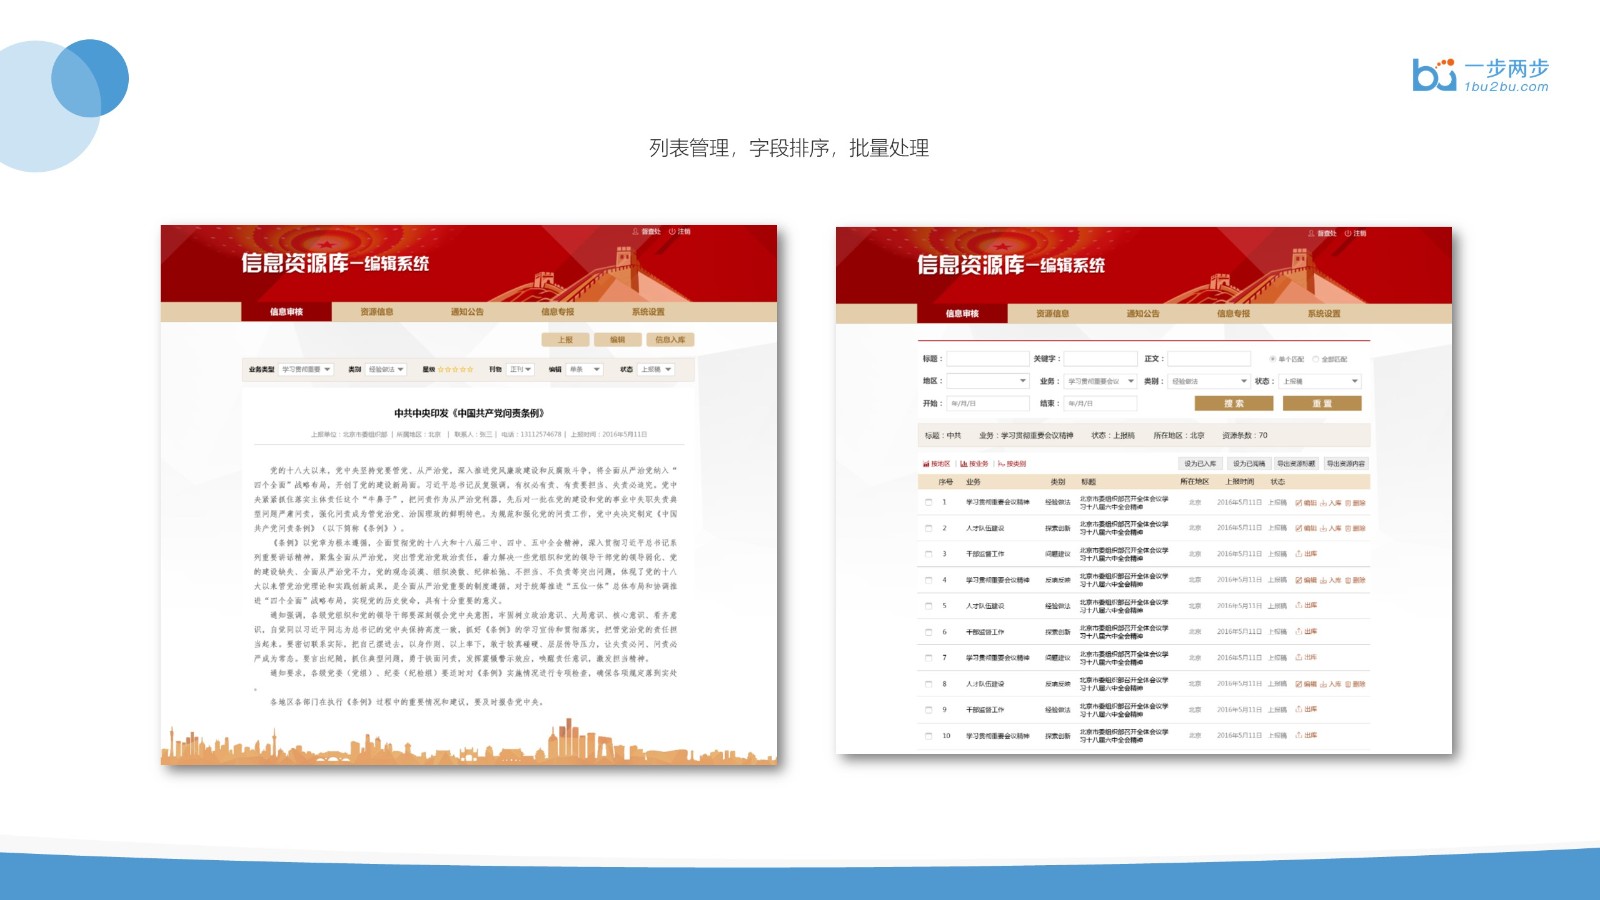Open the 状态 dropdown on the article page

tap(656, 370)
